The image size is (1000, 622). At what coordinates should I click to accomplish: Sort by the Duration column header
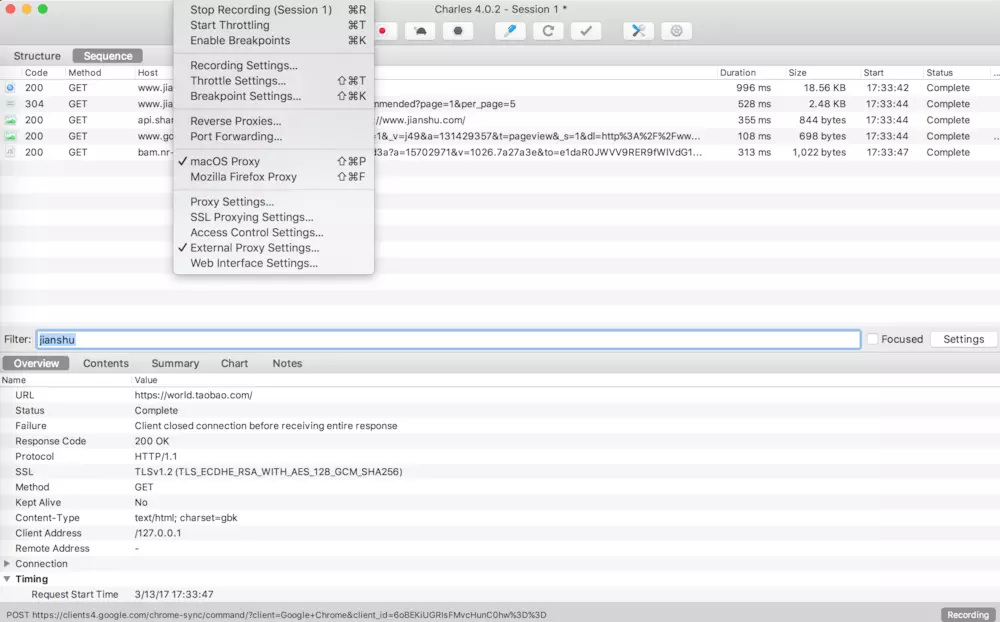click(x=738, y=73)
